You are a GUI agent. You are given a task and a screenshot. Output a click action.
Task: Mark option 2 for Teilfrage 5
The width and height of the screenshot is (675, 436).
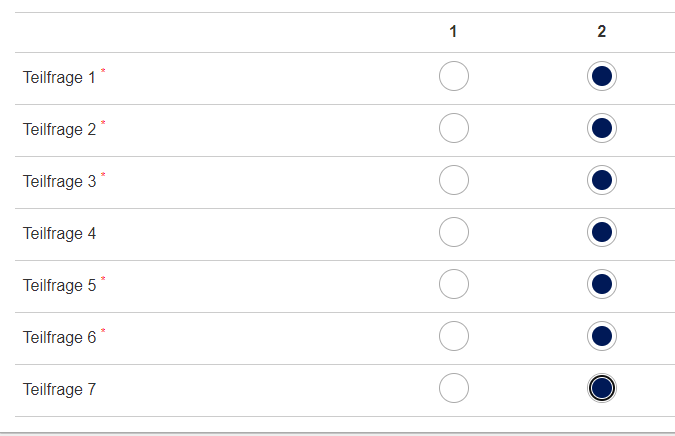click(602, 284)
